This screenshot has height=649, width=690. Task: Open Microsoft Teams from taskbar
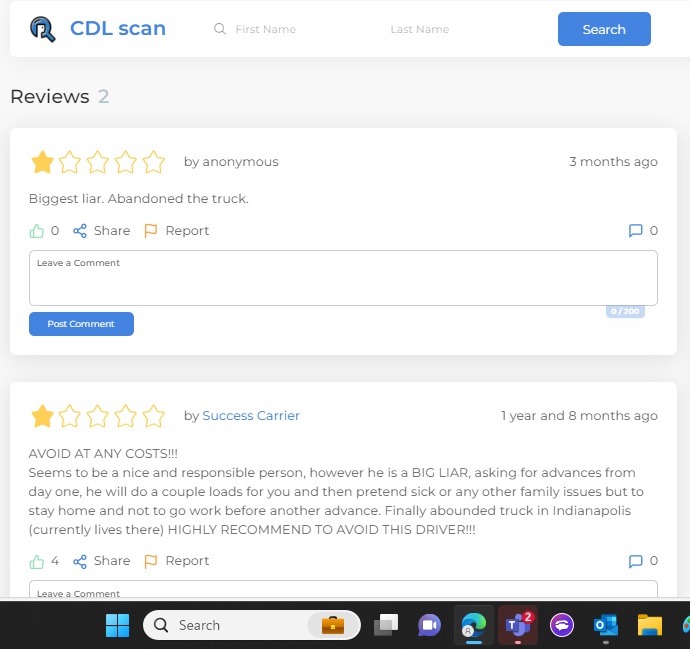click(518, 625)
